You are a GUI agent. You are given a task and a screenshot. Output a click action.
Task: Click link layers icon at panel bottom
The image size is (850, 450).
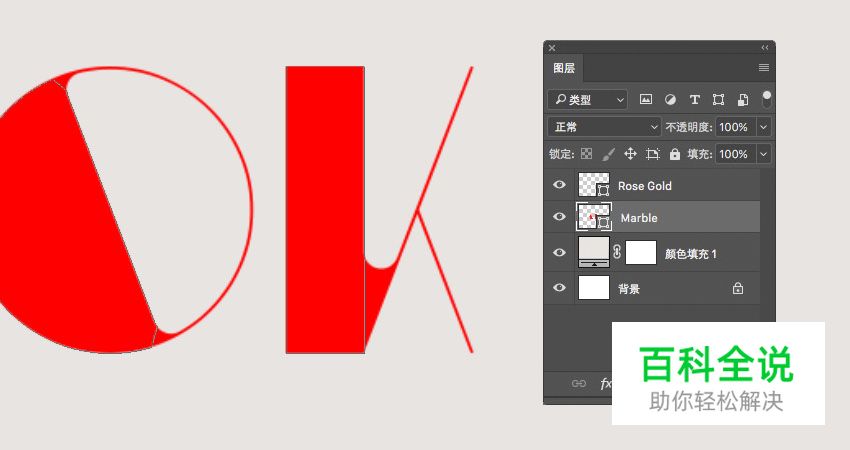pyautogui.click(x=578, y=384)
